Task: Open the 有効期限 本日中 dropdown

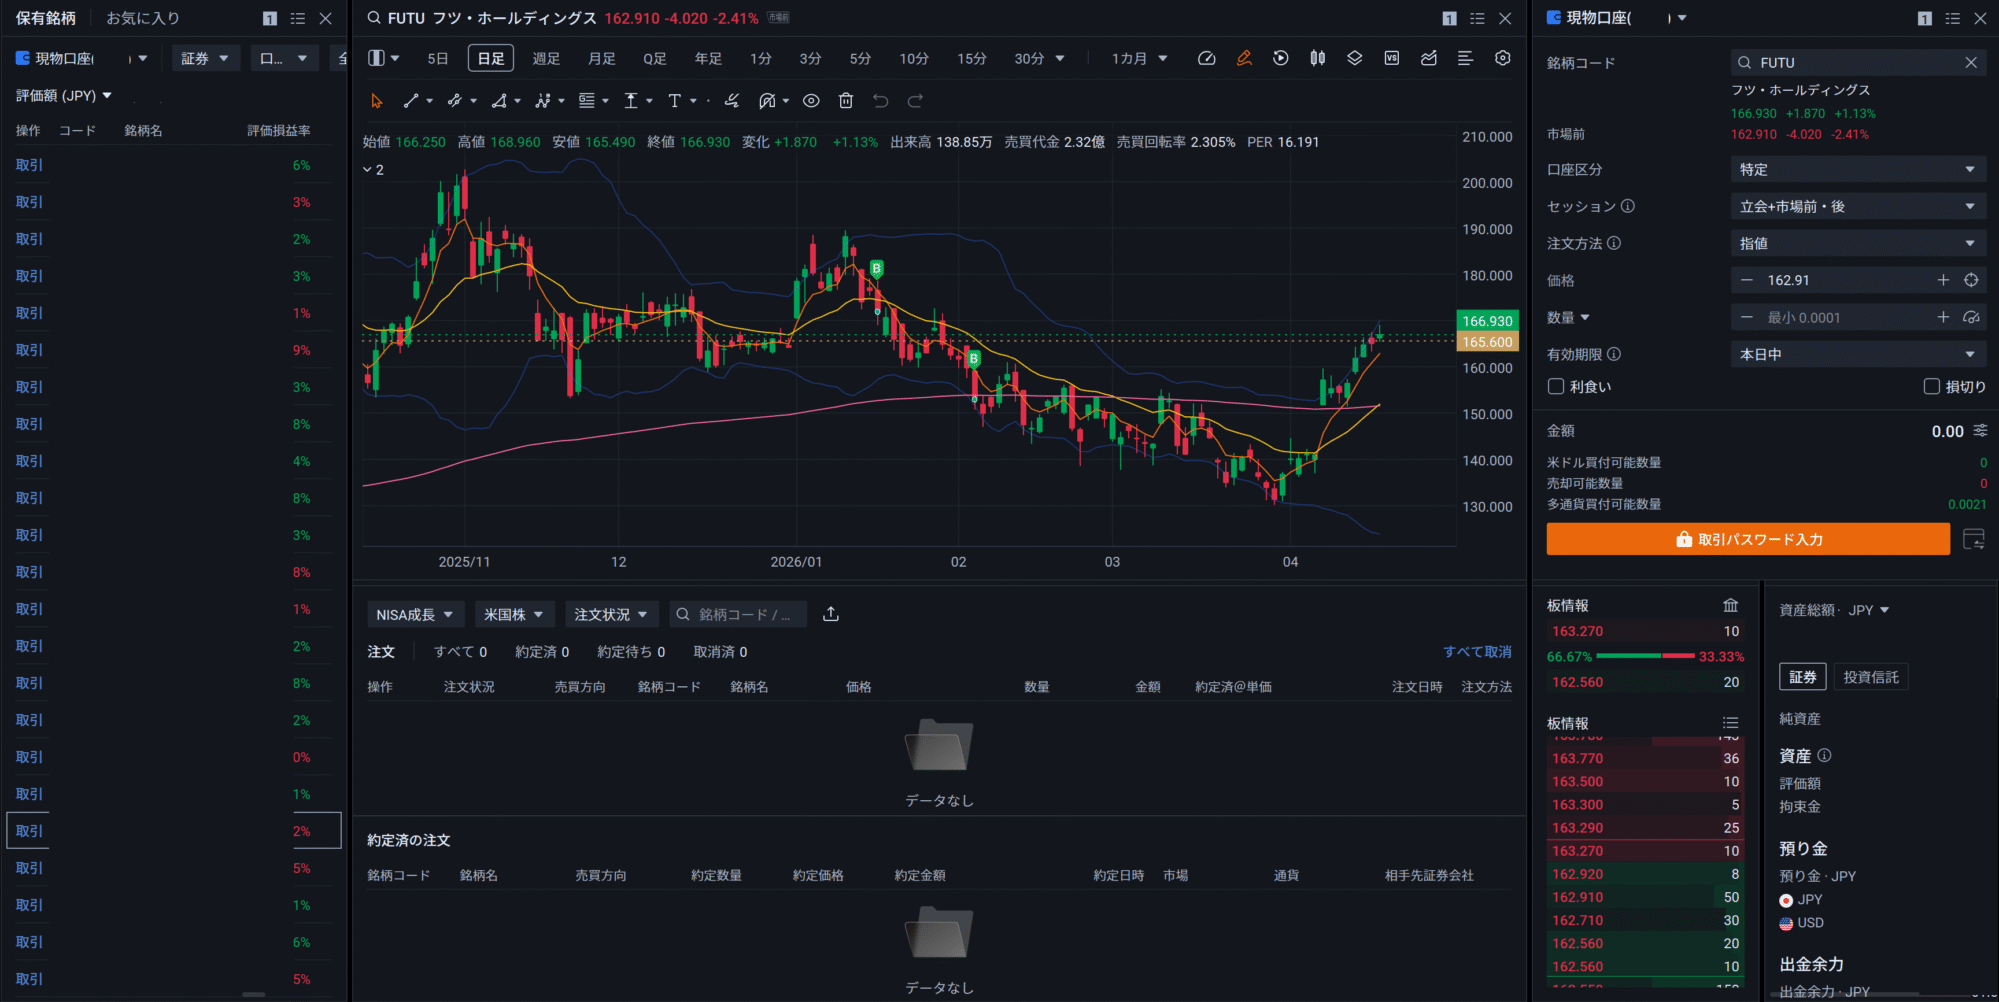Action: click(1857, 353)
